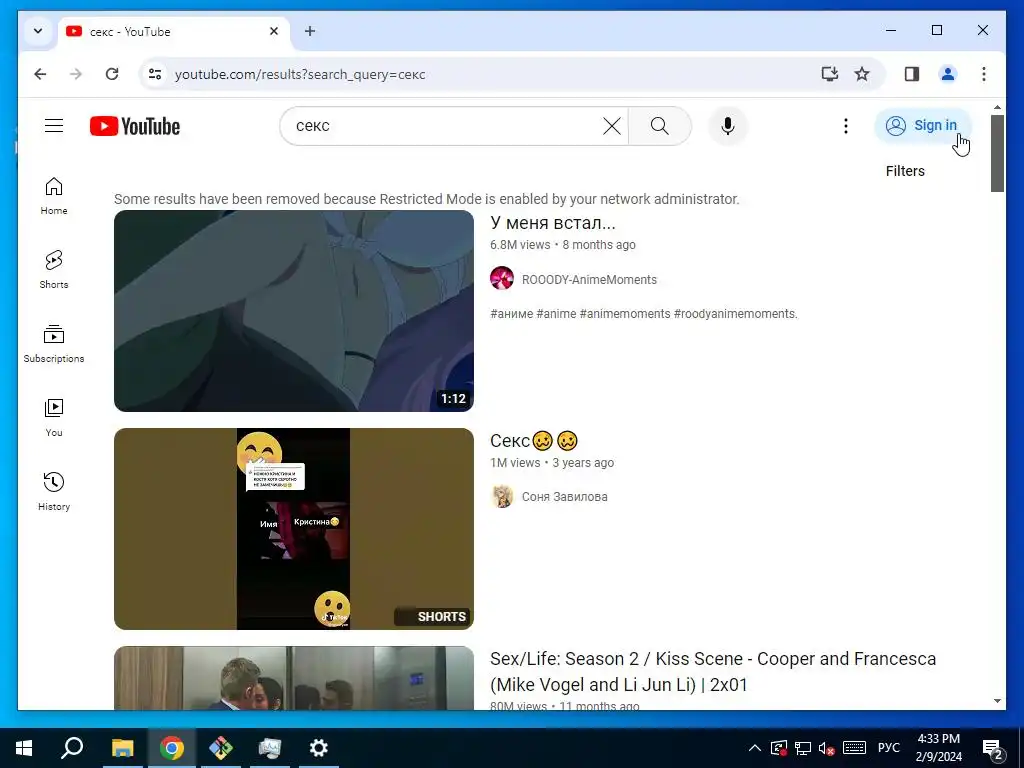Start voice search with microphone

coord(728,126)
